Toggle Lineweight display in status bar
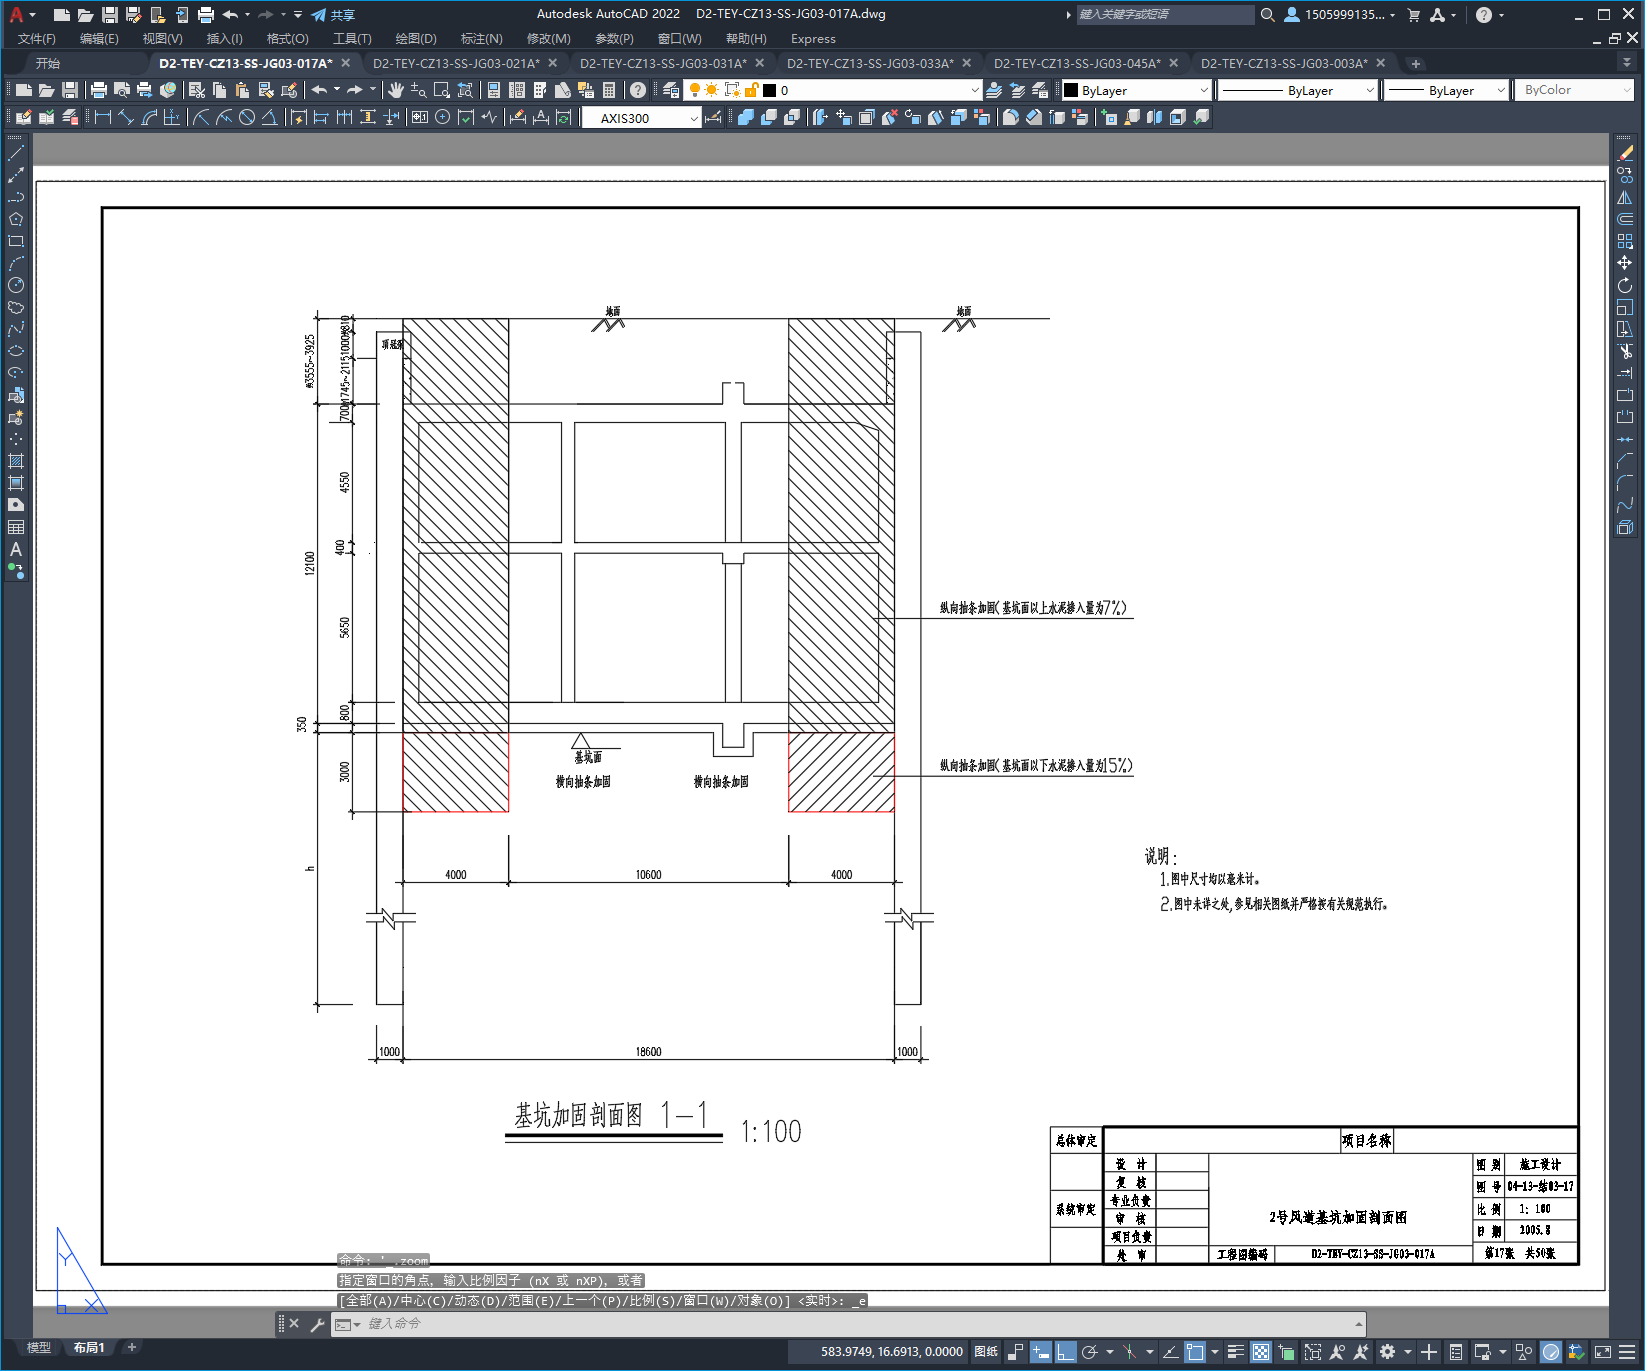 (1236, 1352)
